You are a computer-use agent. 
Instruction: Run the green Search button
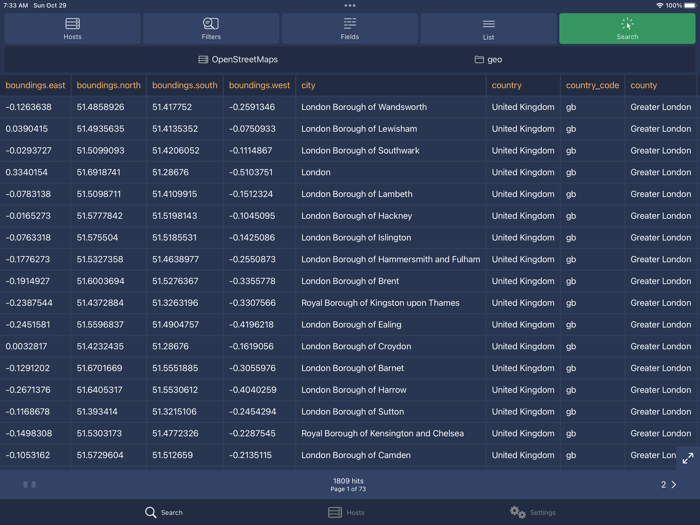[627, 29]
